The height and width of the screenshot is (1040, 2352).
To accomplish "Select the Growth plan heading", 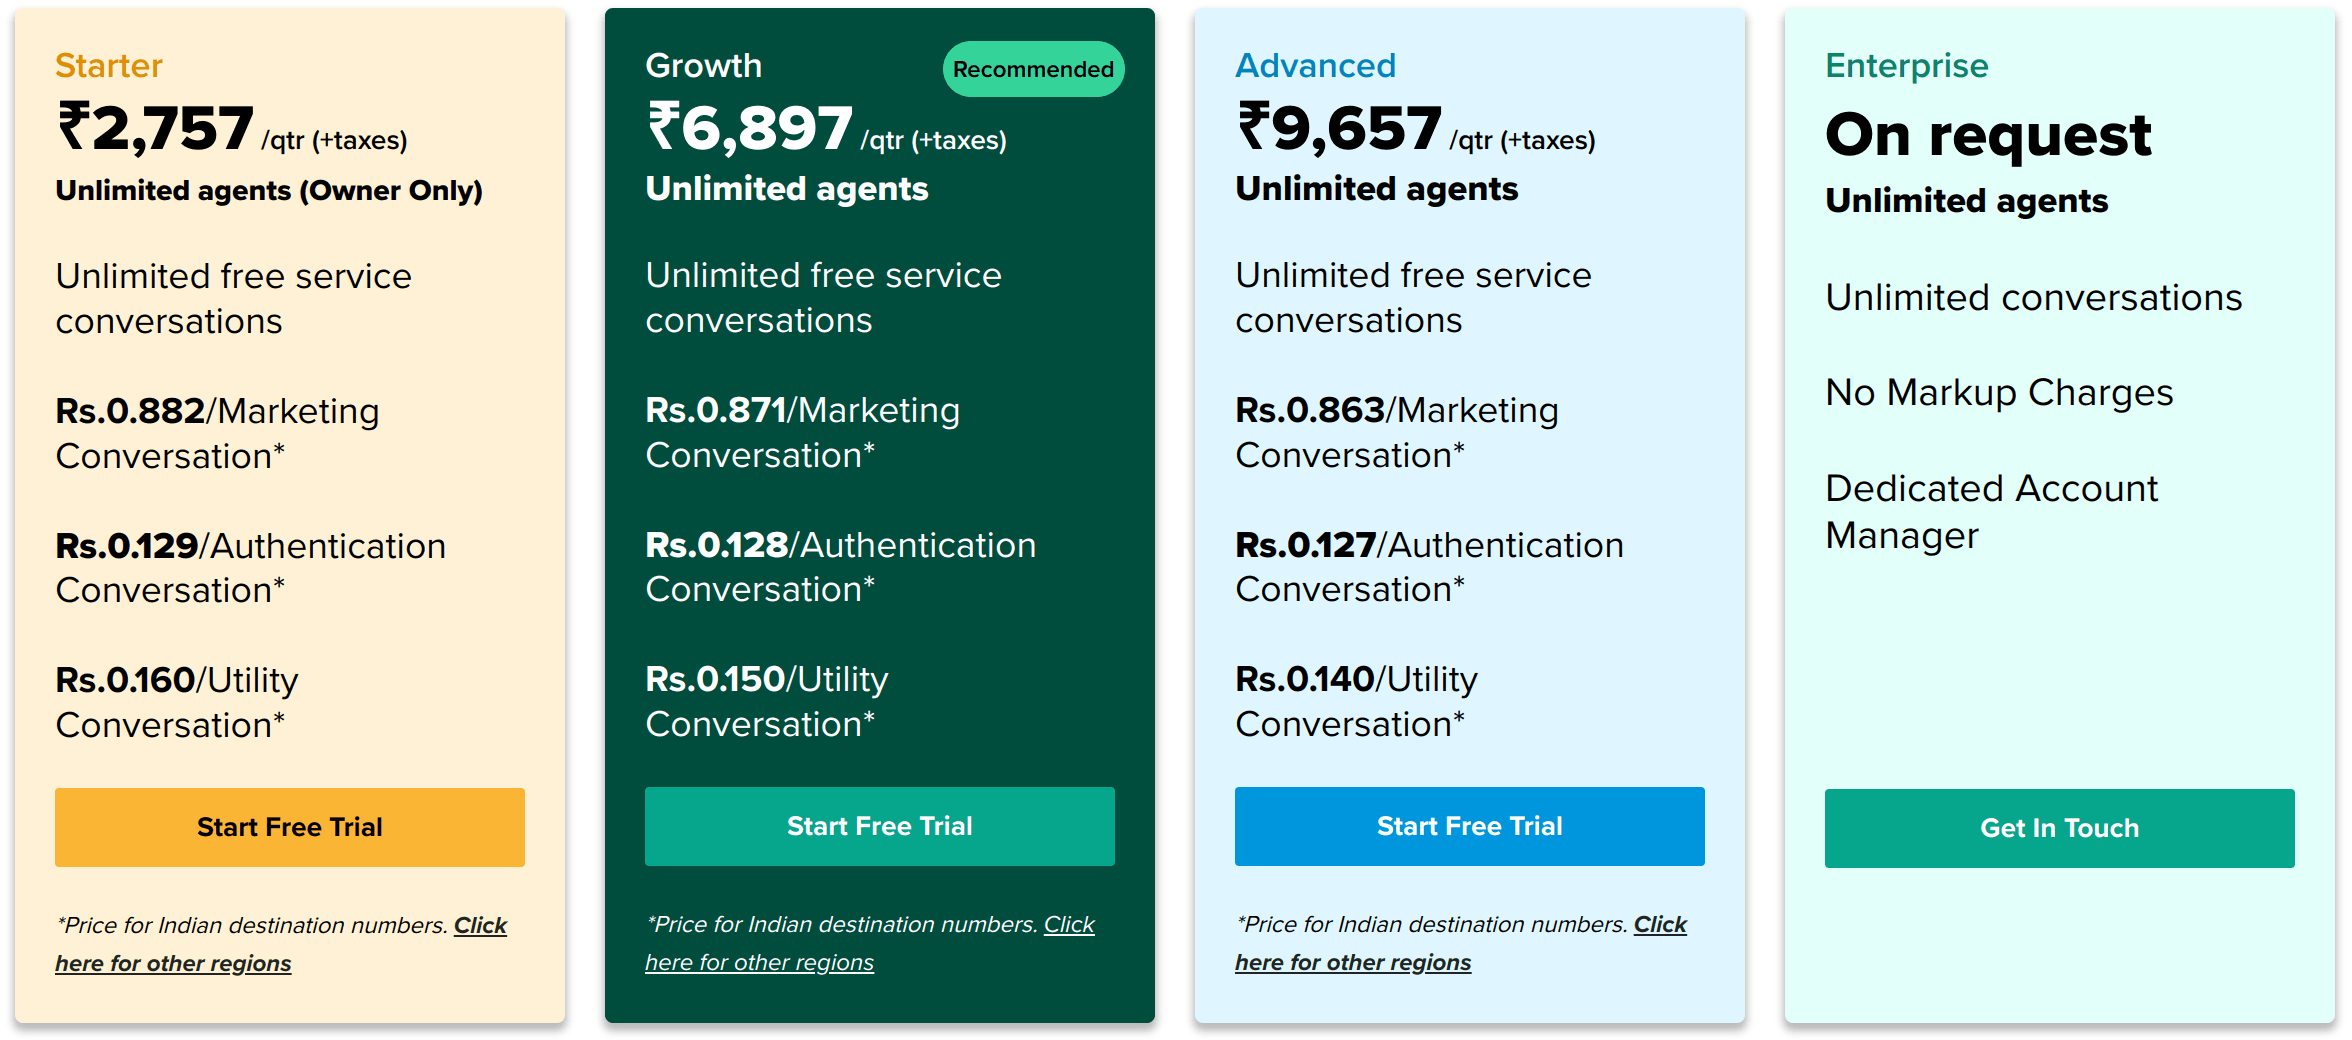I will (703, 65).
